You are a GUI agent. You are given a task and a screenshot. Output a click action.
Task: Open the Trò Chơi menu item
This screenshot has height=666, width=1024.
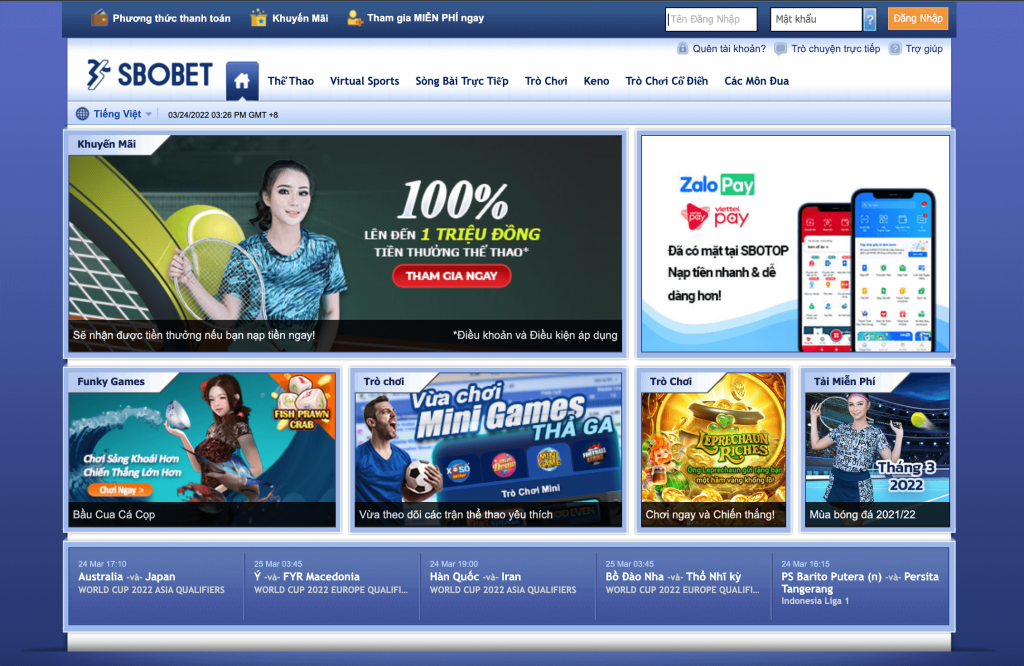pos(546,81)
